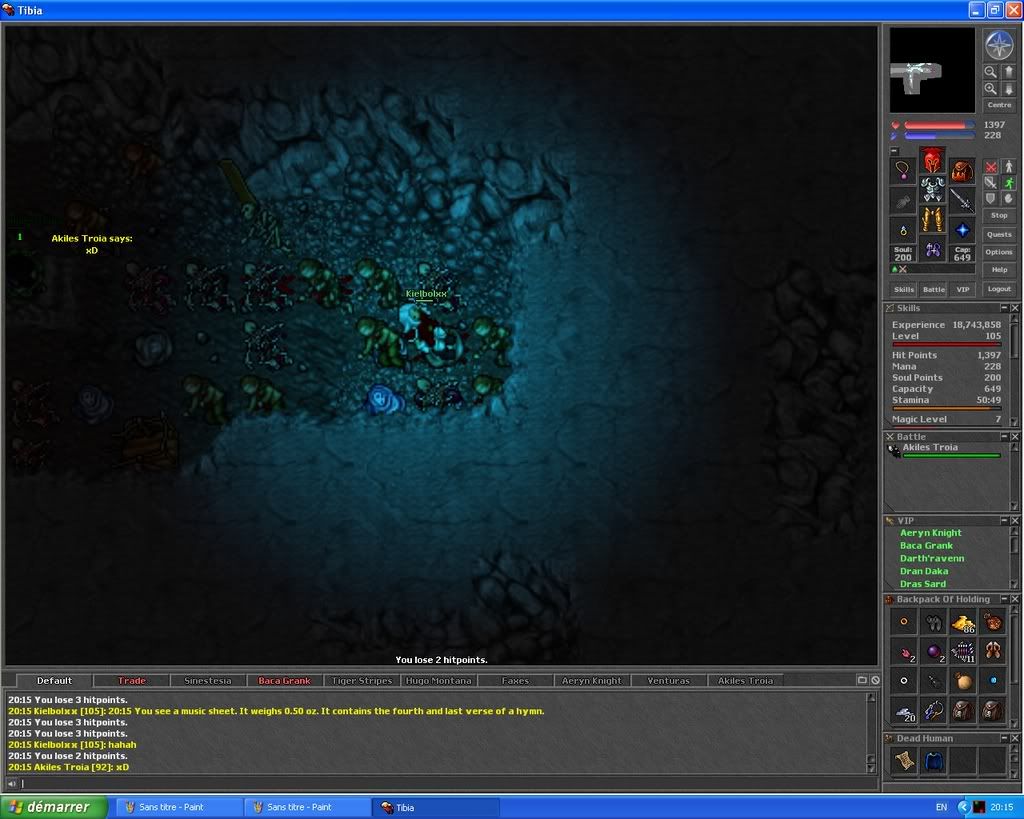The height and width of the screenshot is (819, 1024).
Task: Select the red helmet in the head slot
Action: (933, 160)
